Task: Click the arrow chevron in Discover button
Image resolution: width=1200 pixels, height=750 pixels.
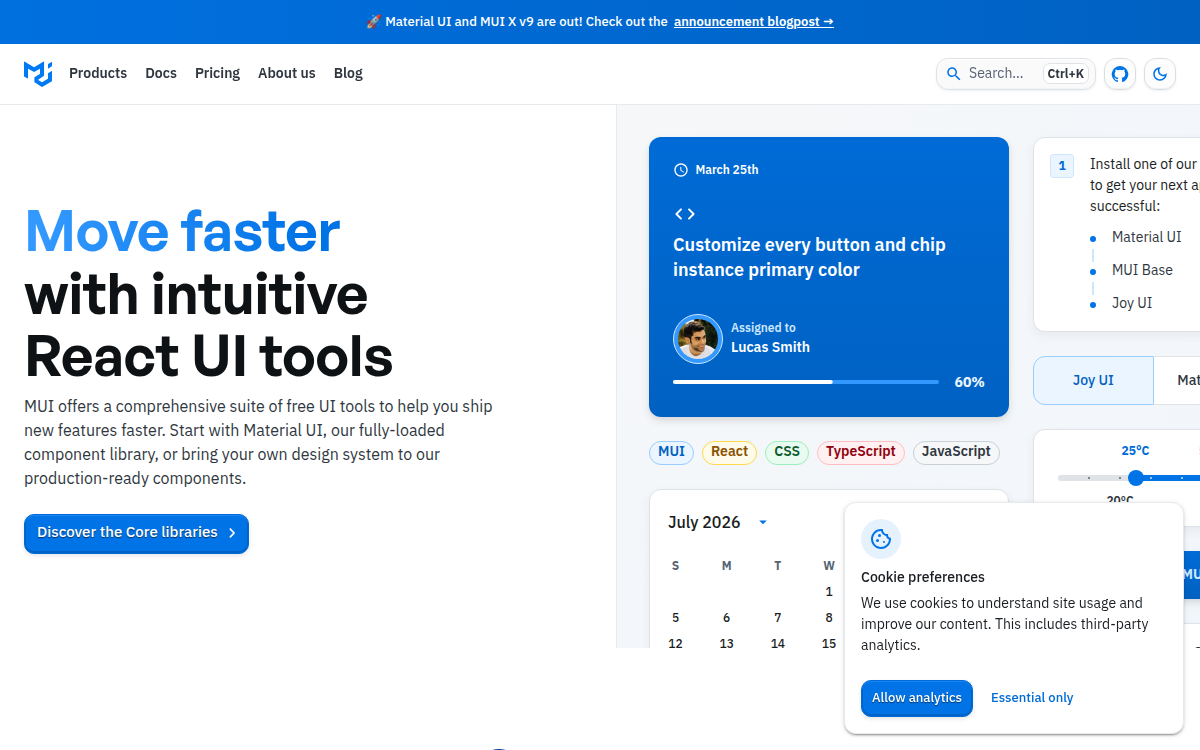Action: (232, 533)
